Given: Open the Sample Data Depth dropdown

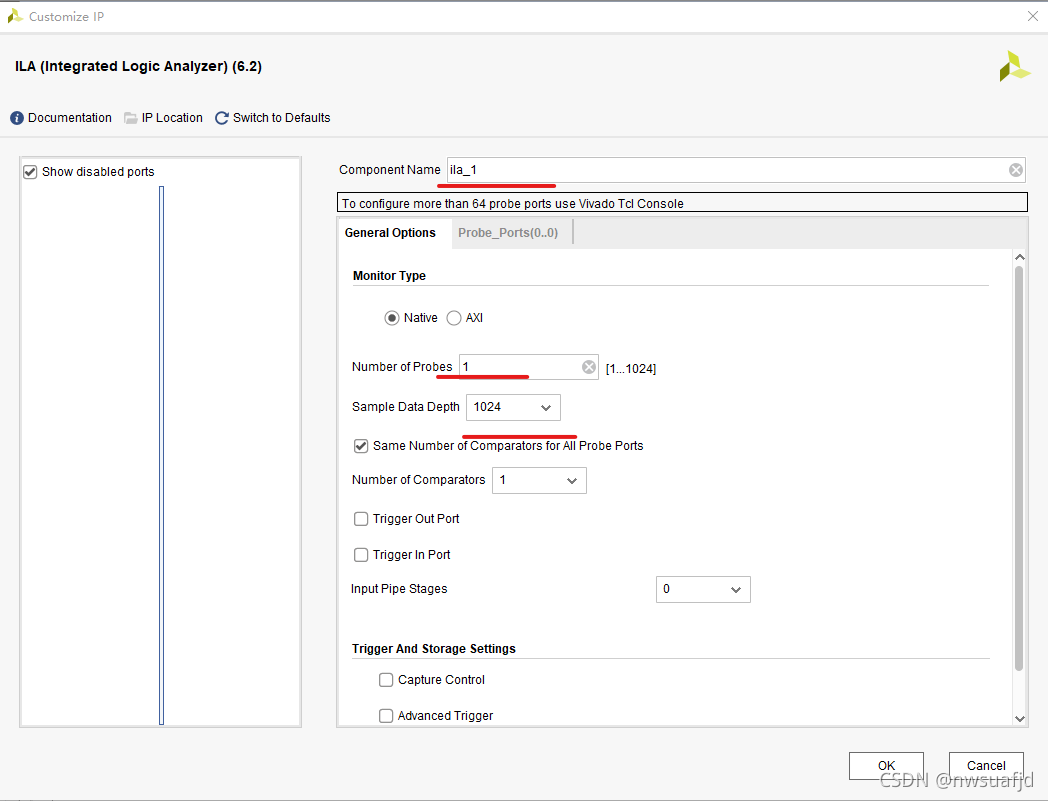Looking at the screenshot, I should [513, 407].
